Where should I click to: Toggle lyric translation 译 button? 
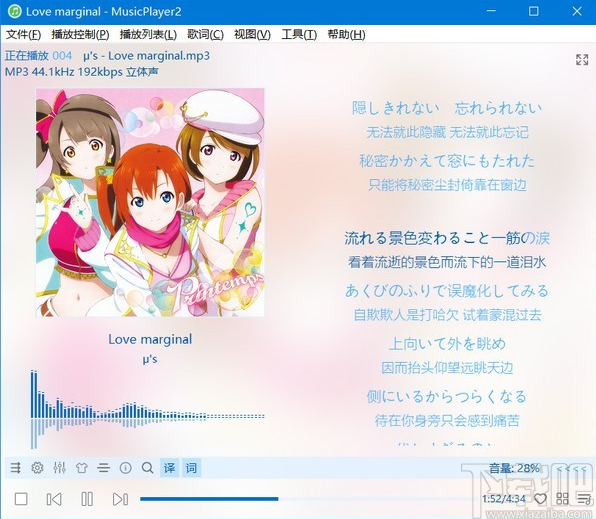tap(170, 468)
